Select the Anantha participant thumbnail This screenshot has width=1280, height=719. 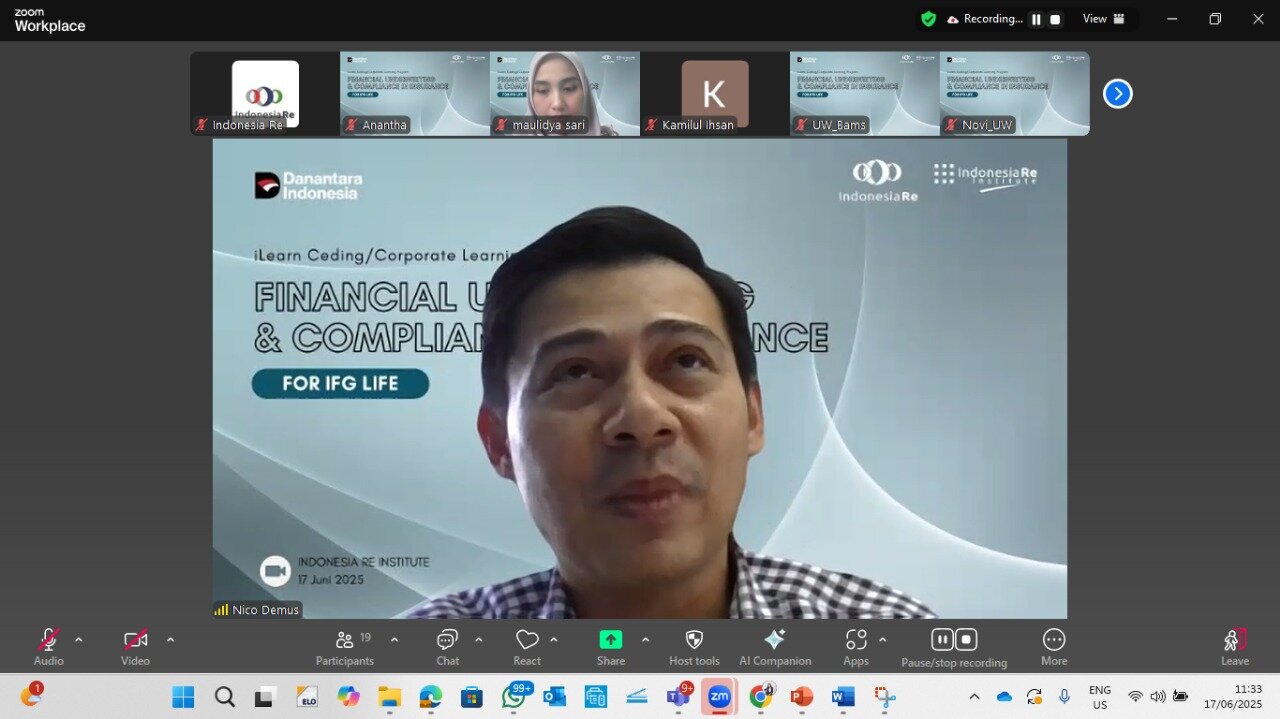tap(415, 94)
